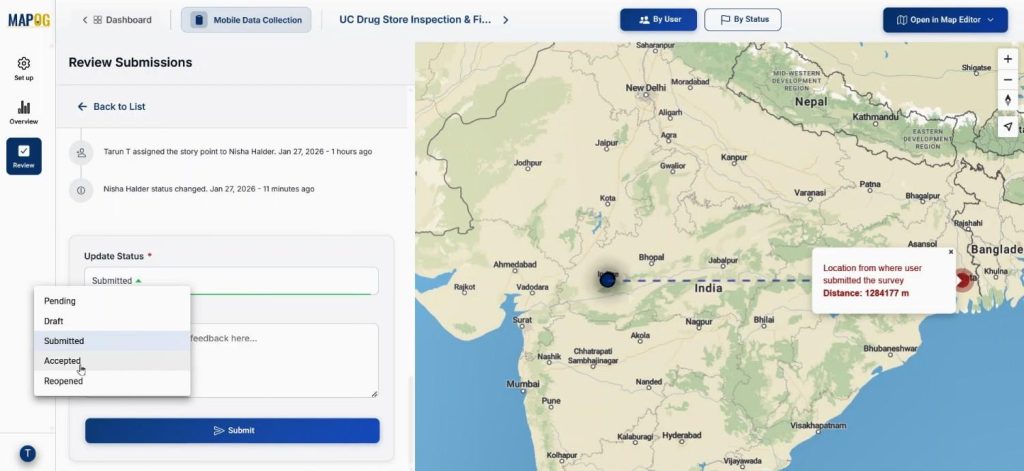The height and width of the screenshot is (471, 1024).
Task: Open the Update Status dropdown field
Action: (231, 281)
